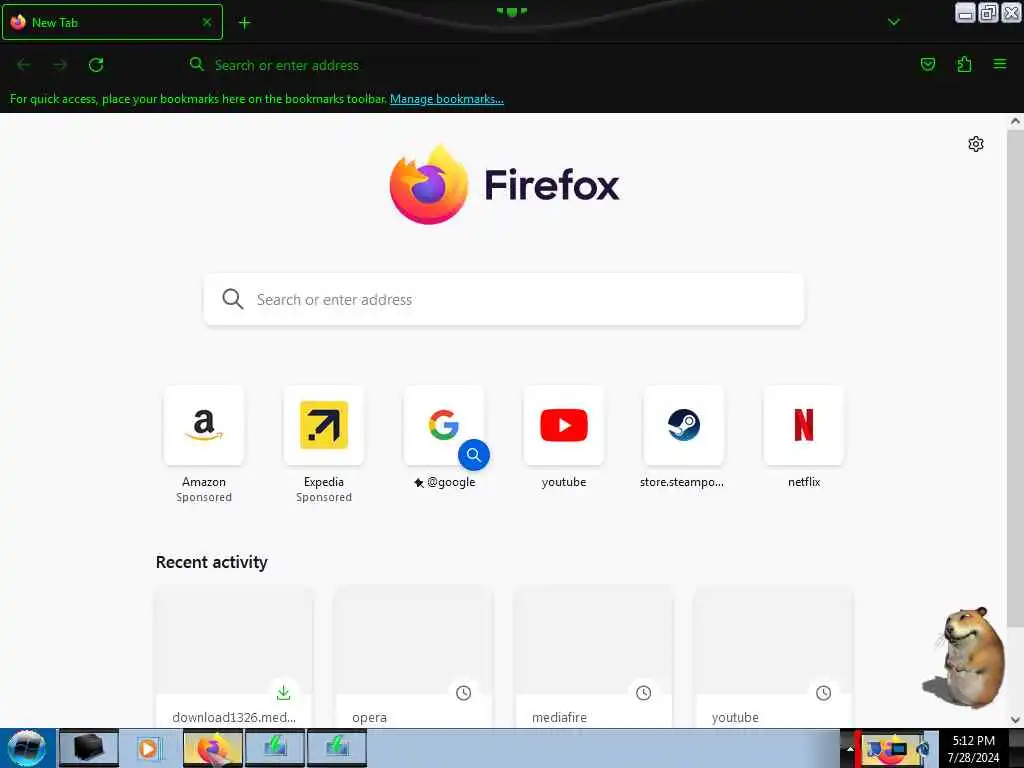Click the scrollbar up arrow

coord(1015,121)
